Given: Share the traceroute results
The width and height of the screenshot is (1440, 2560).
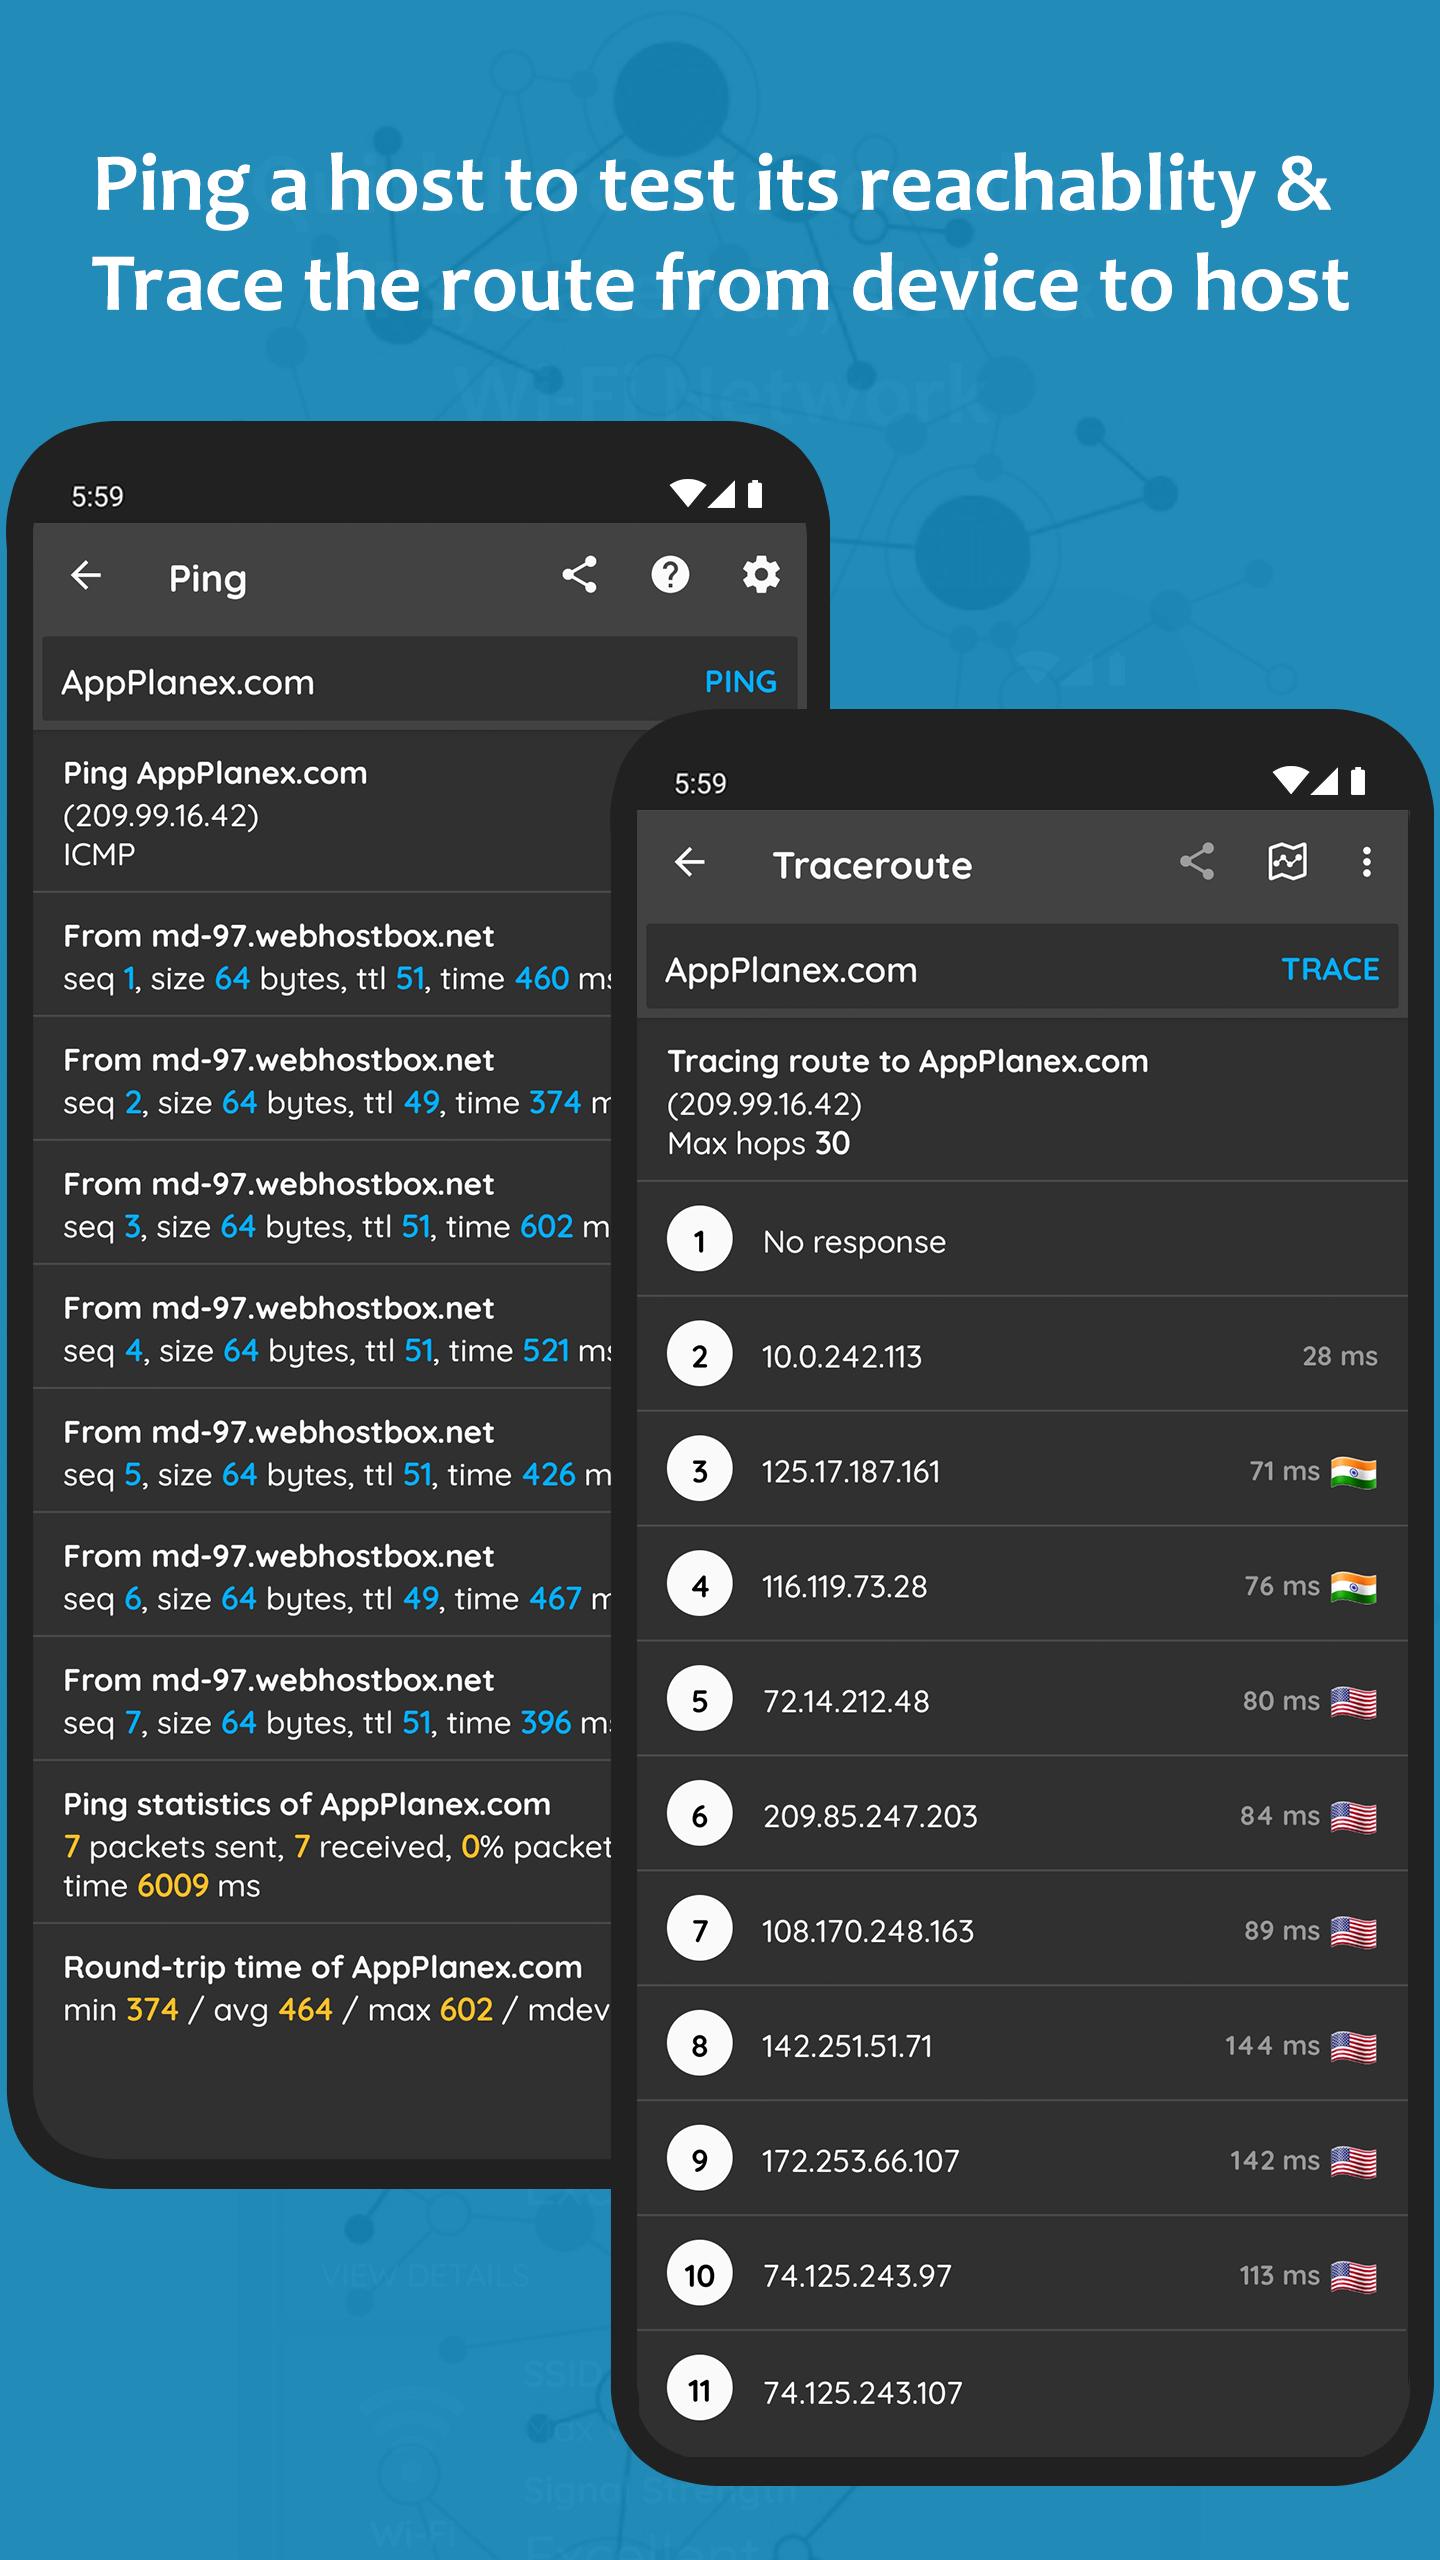Looking at the screenshot, I should (x=1196, y=862).
